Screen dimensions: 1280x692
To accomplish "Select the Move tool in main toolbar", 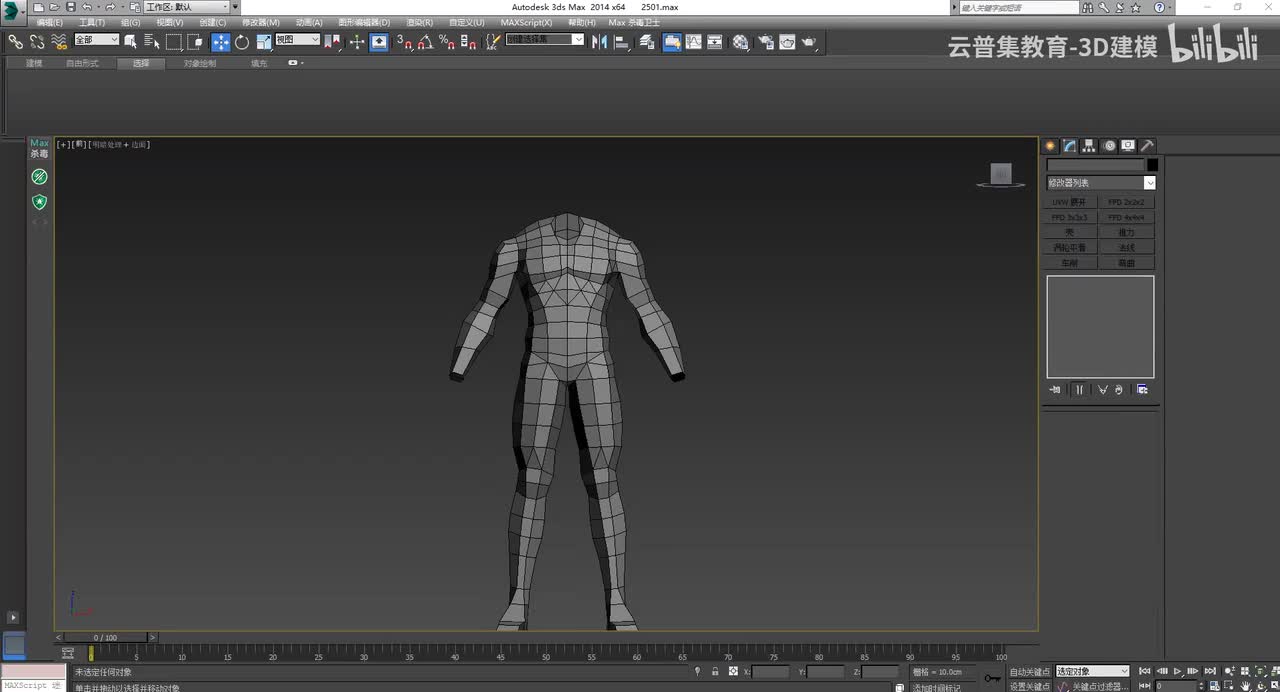I will (221, 42).
